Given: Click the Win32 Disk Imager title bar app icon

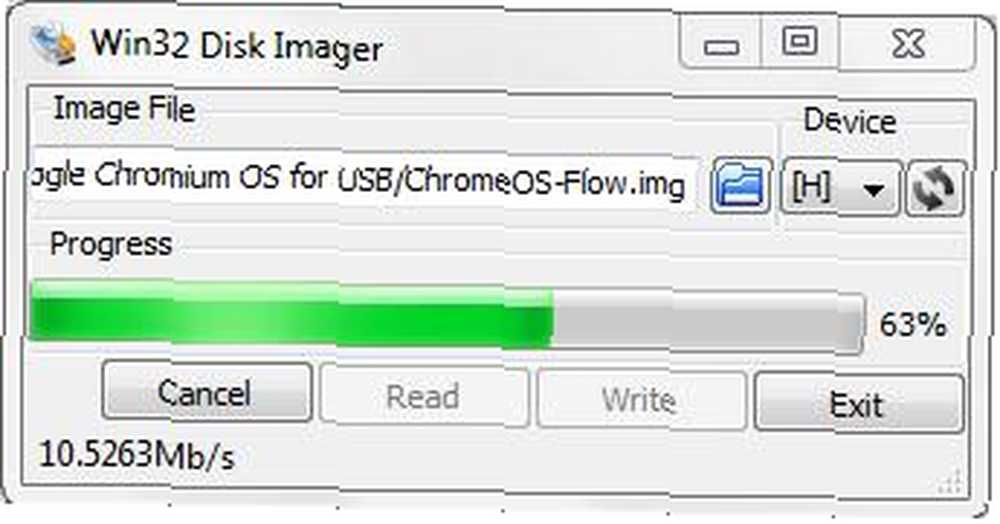Looking at the screenshot, I should [54, 43].
